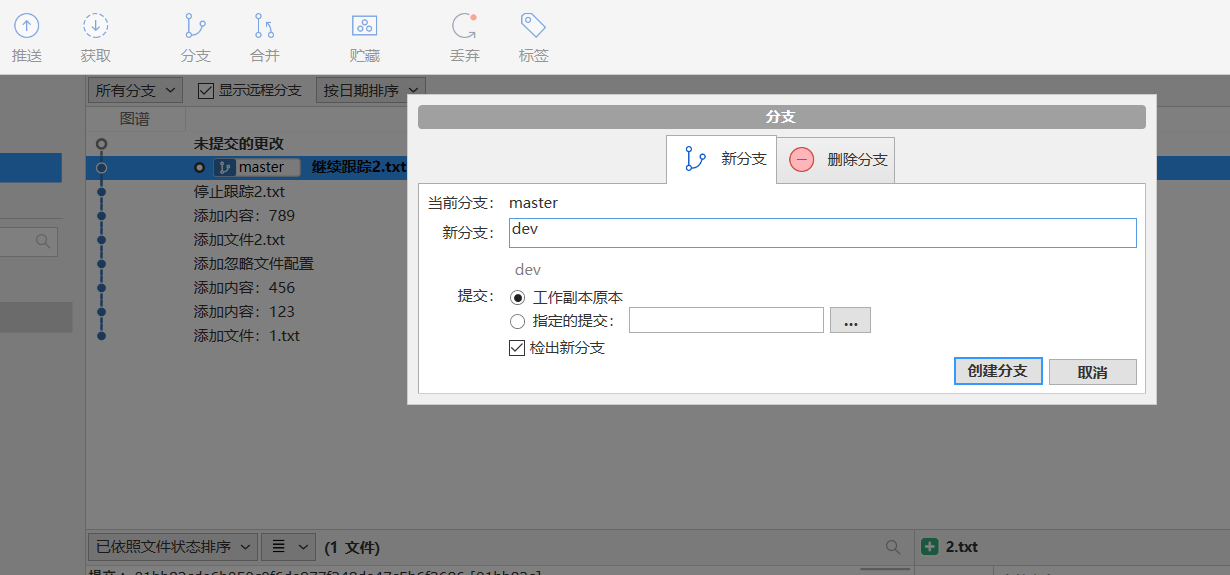Screen dimensions: 1230x575
Task: Select 指定的提交 radio option
Action: coord(517,321)
